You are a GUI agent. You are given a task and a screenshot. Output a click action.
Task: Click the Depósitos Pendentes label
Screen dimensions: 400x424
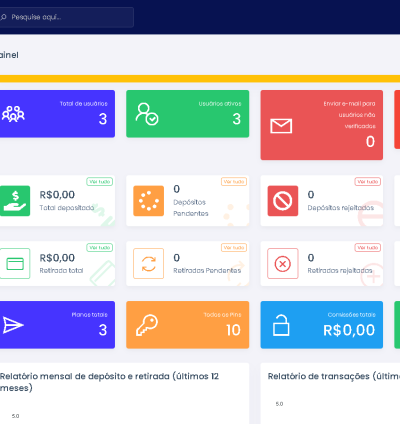coord(191,208)
